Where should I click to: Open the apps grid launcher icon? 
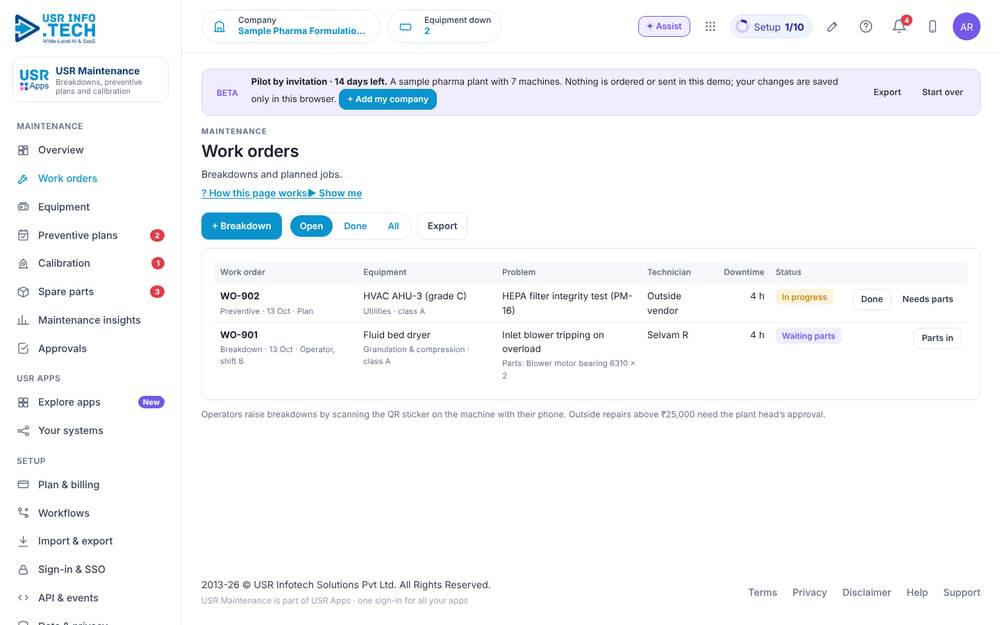point(710,26)
